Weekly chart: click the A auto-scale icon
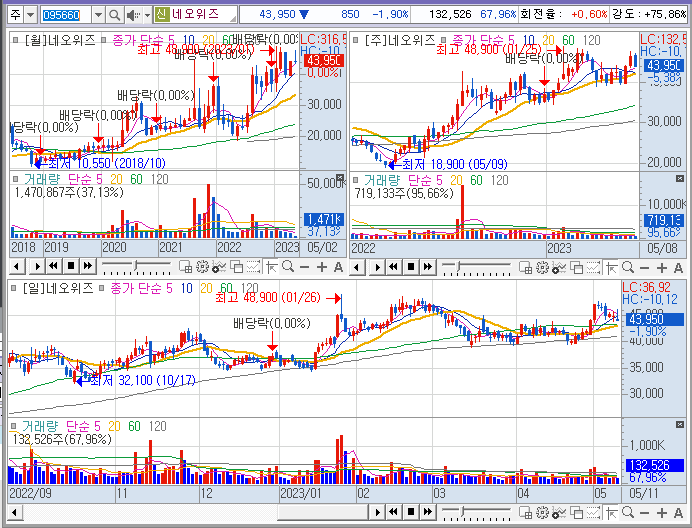This screenshot has width=692, height=528. [x=678, y=268]
